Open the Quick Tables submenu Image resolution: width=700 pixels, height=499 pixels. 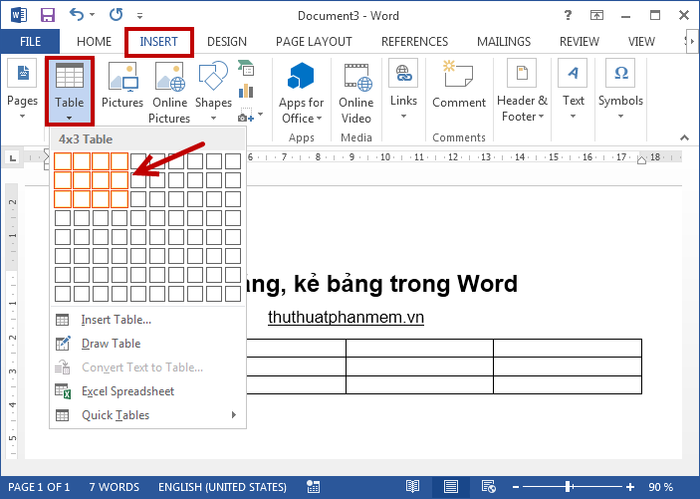point(147,415)
